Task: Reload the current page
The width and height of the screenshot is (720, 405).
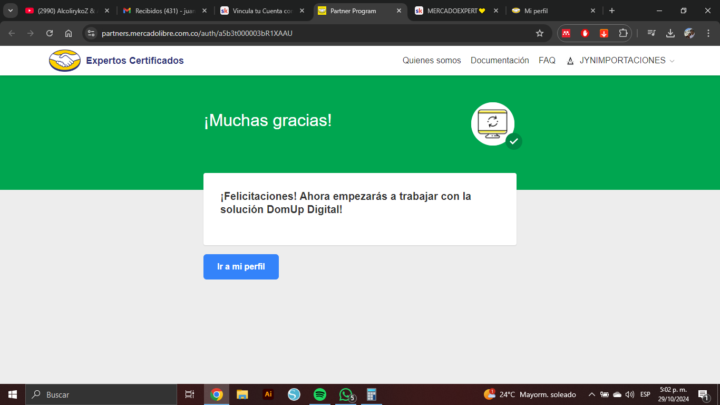Action: (50, 33)
